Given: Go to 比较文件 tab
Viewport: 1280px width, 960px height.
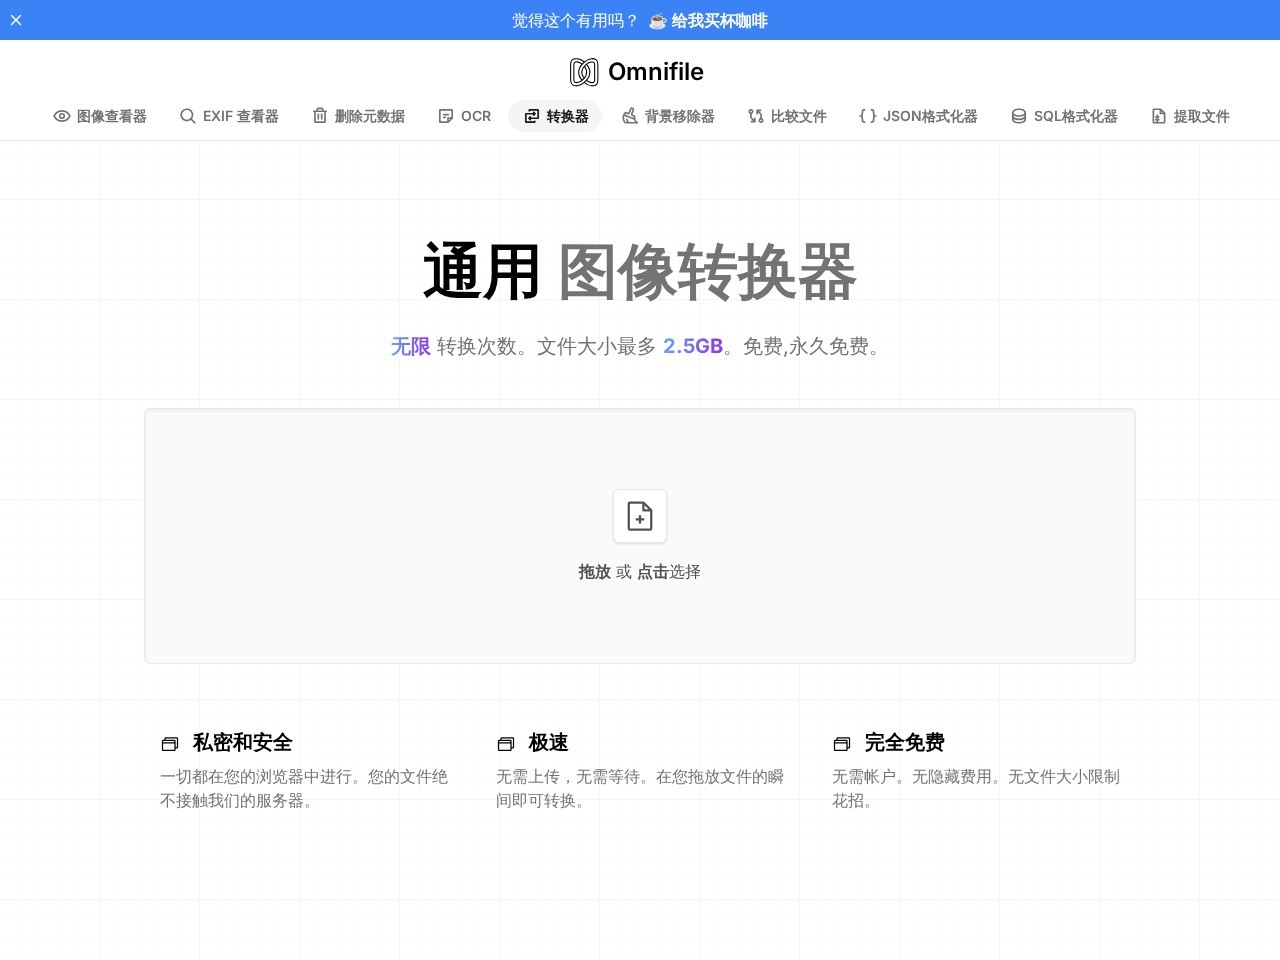Looking at the screenshot, I should pyautogui.click(x=787, y=116).
